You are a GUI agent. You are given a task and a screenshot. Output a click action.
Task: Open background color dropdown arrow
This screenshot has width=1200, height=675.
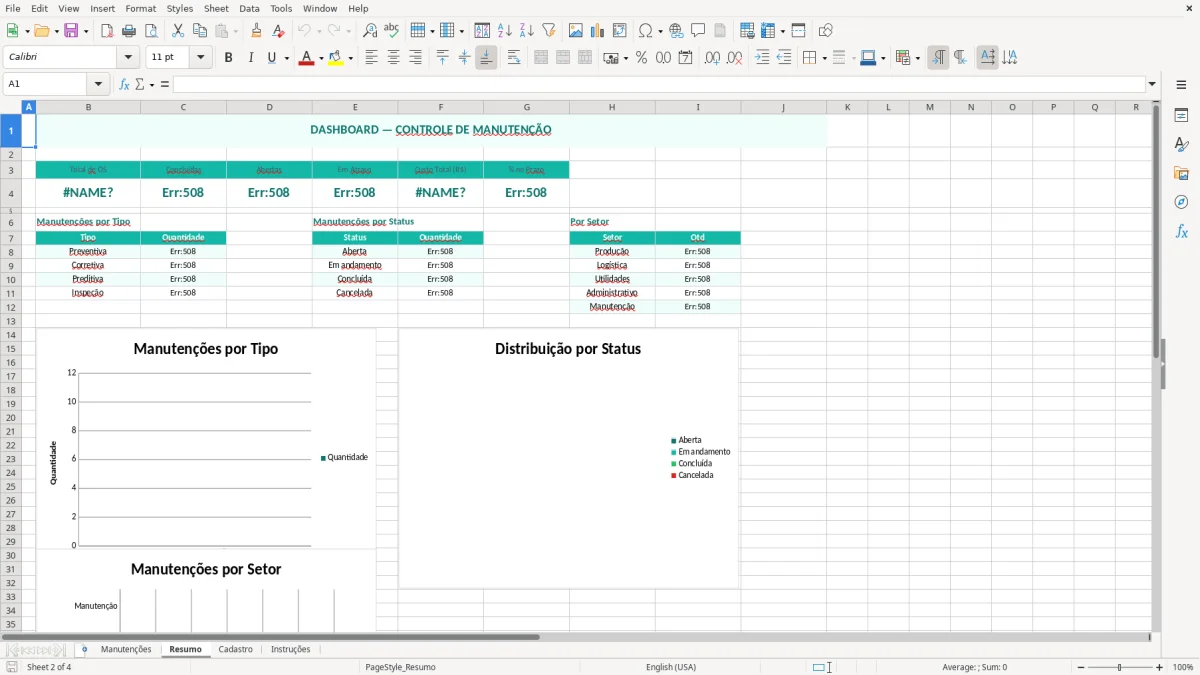350,58
